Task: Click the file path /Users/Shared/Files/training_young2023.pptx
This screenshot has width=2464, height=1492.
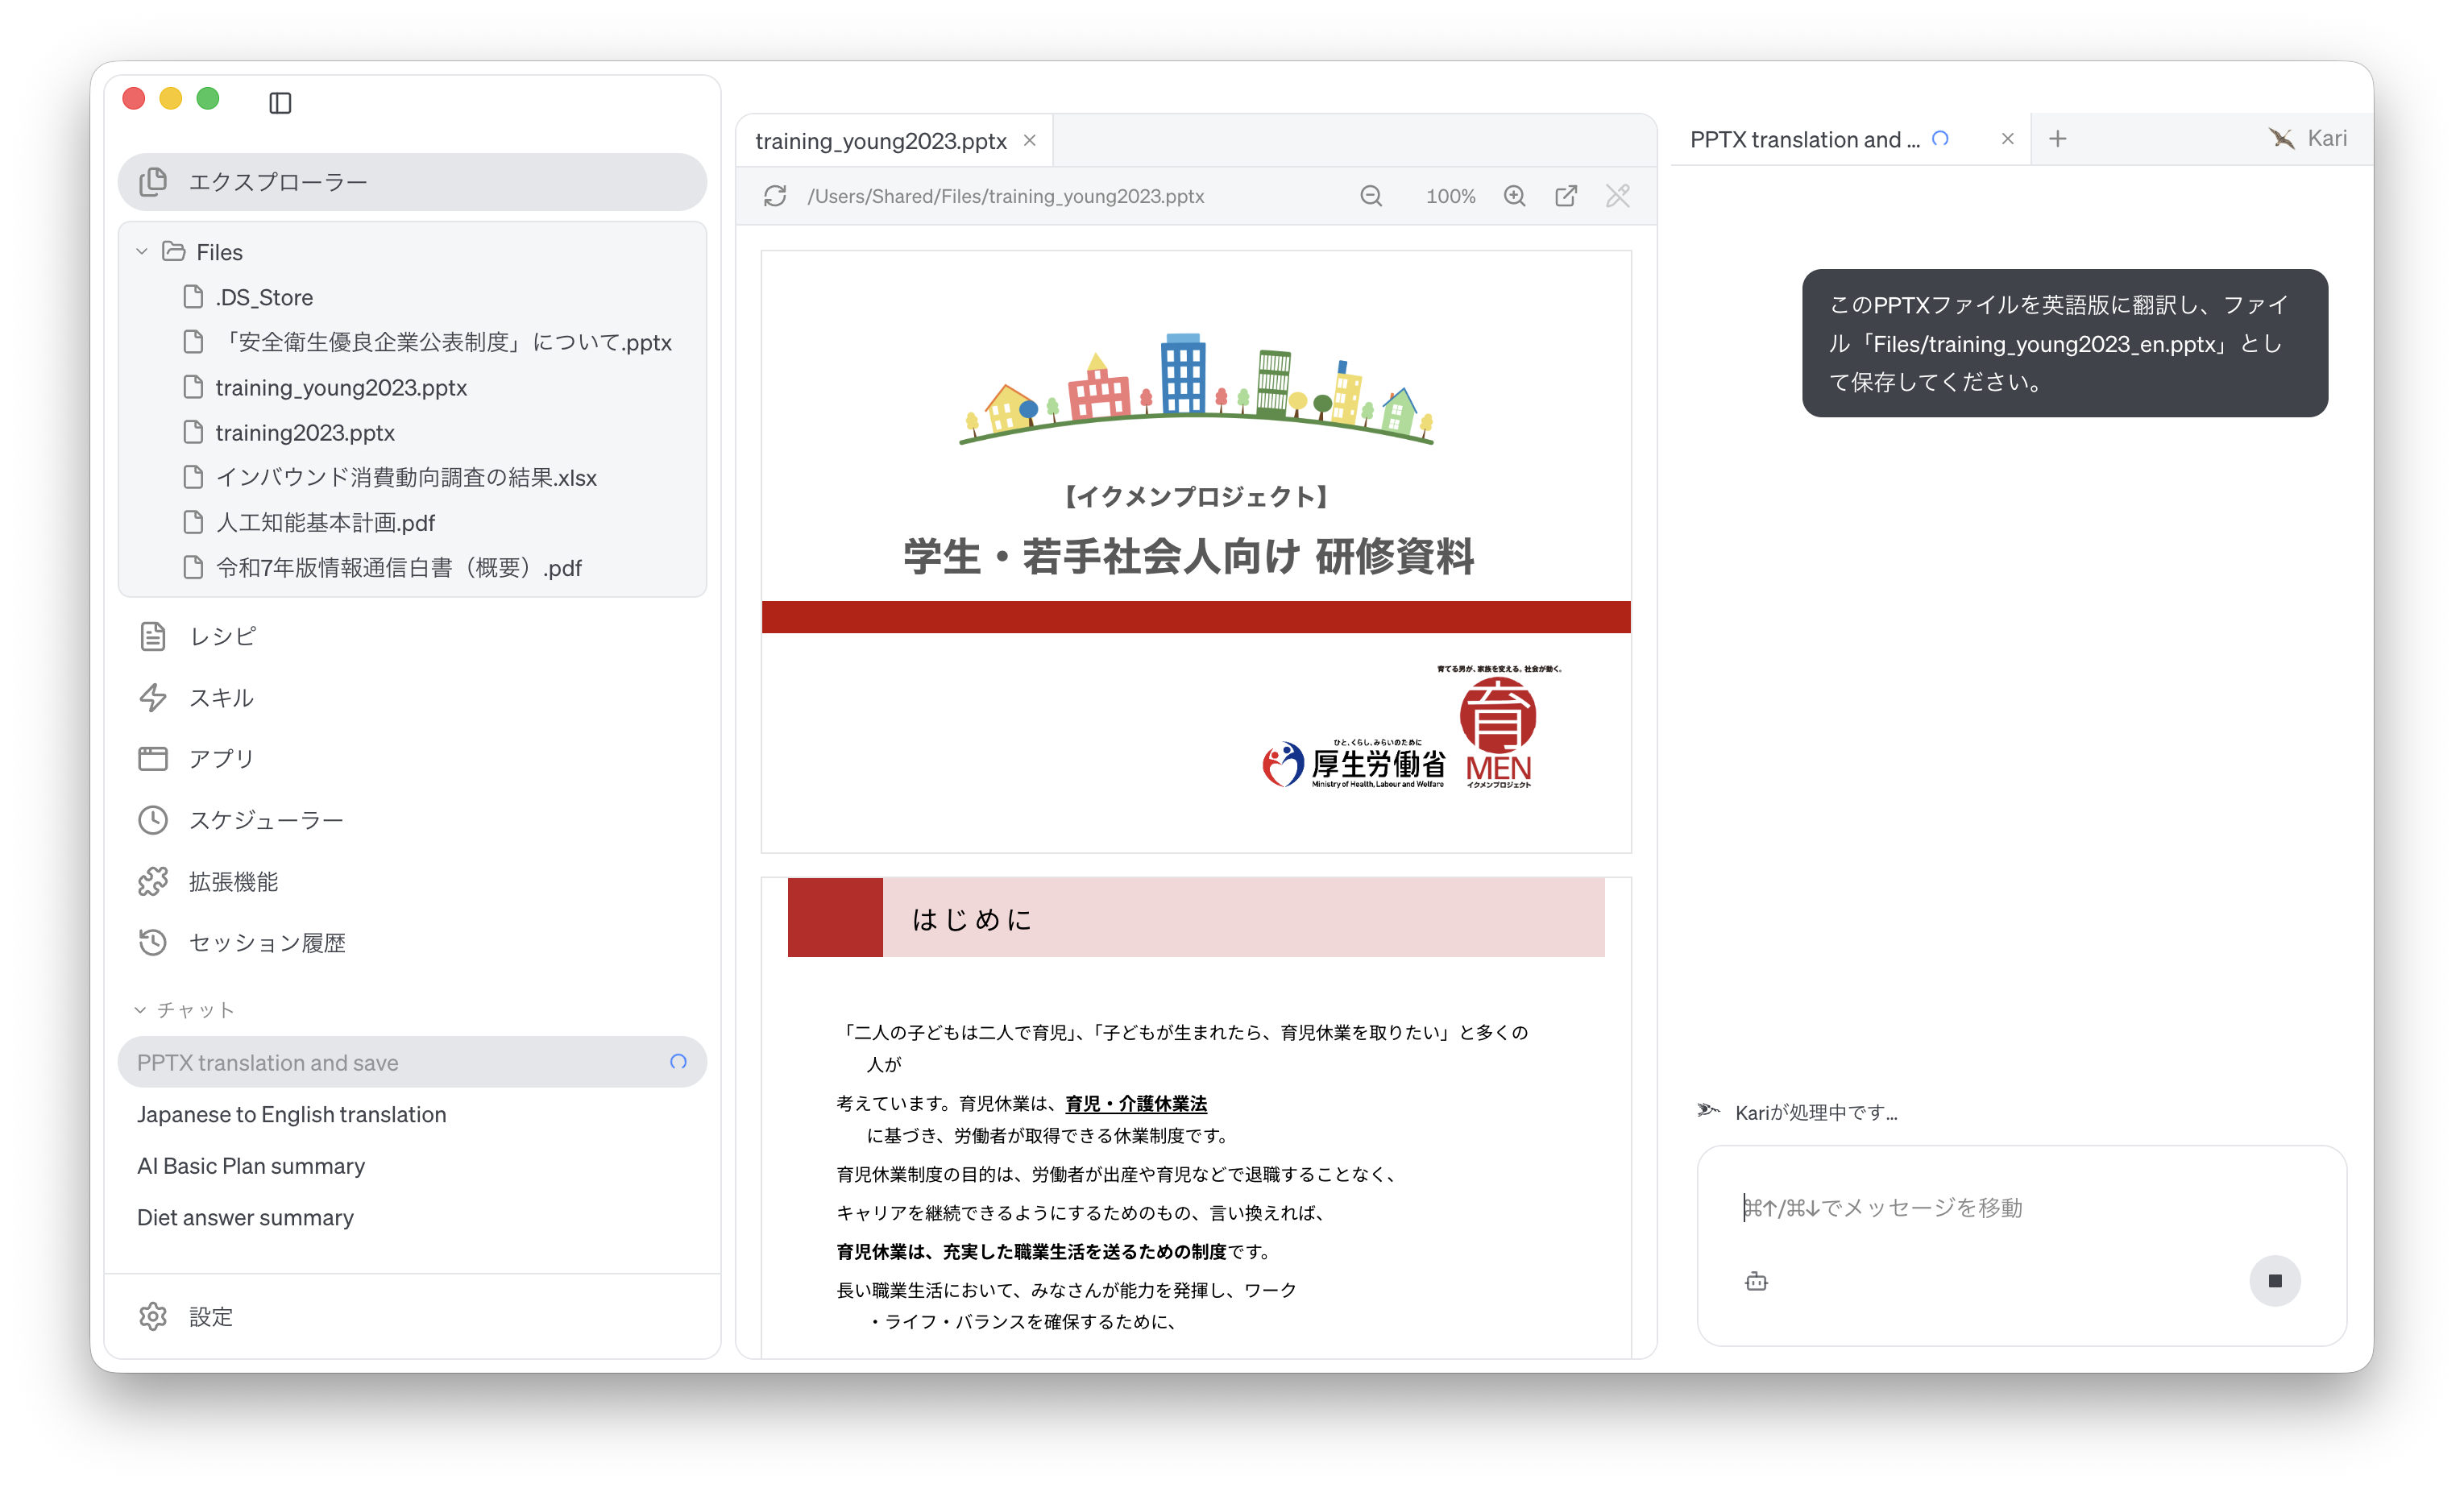Action: click(x=1005, y=196)
